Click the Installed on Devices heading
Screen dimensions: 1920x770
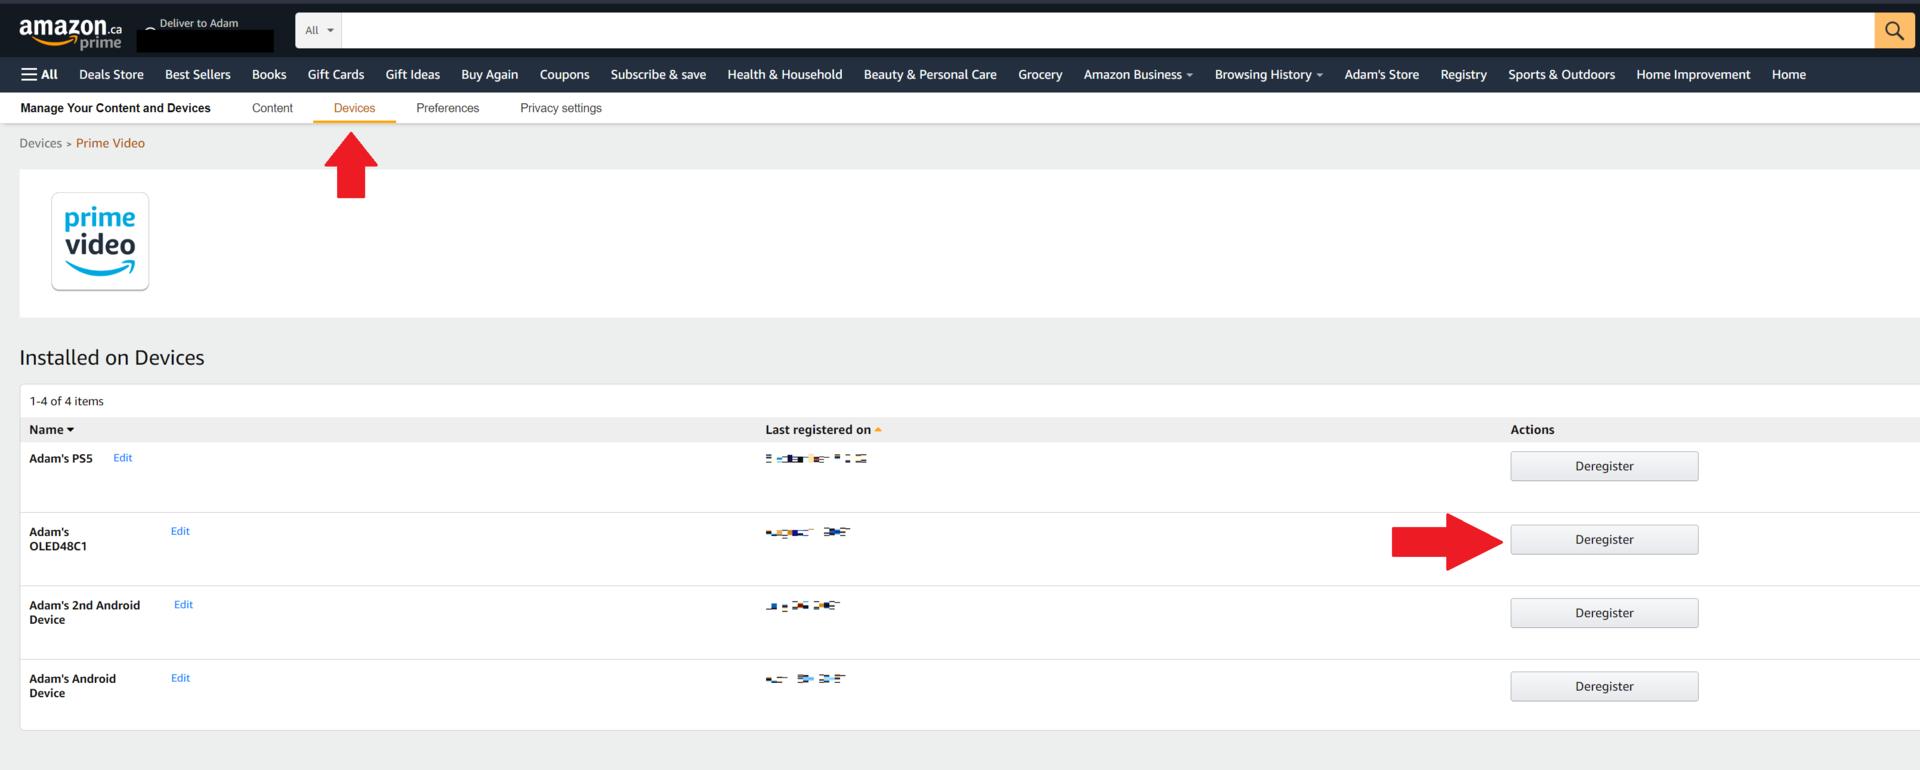112,358
